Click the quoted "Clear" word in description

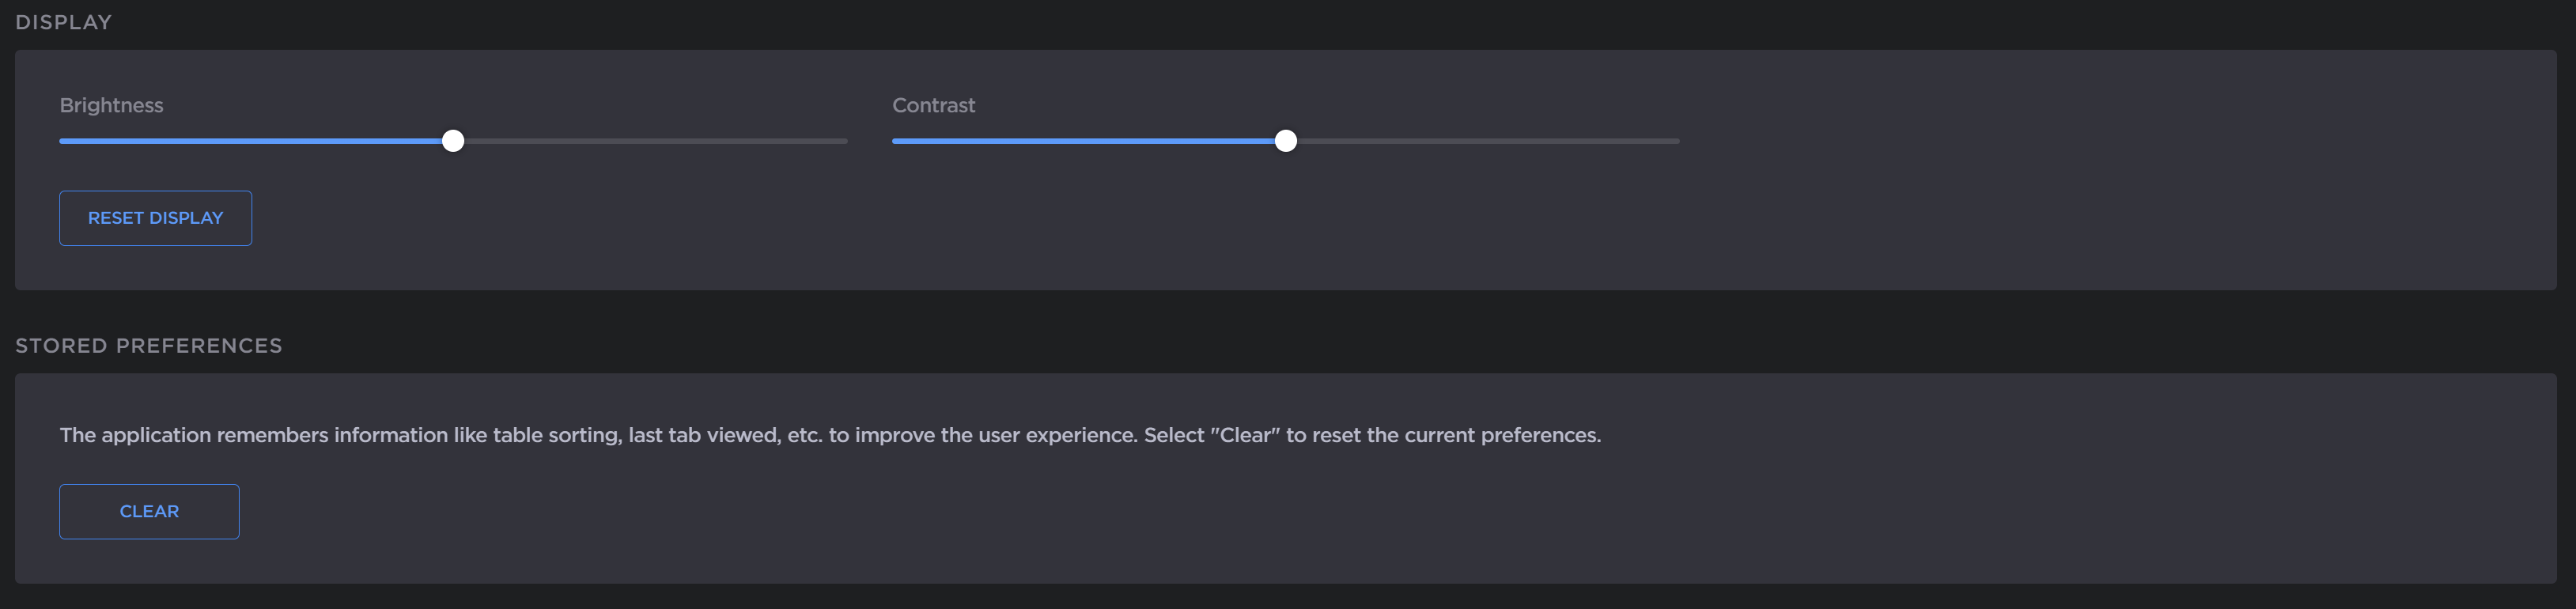pos(1245,435)
